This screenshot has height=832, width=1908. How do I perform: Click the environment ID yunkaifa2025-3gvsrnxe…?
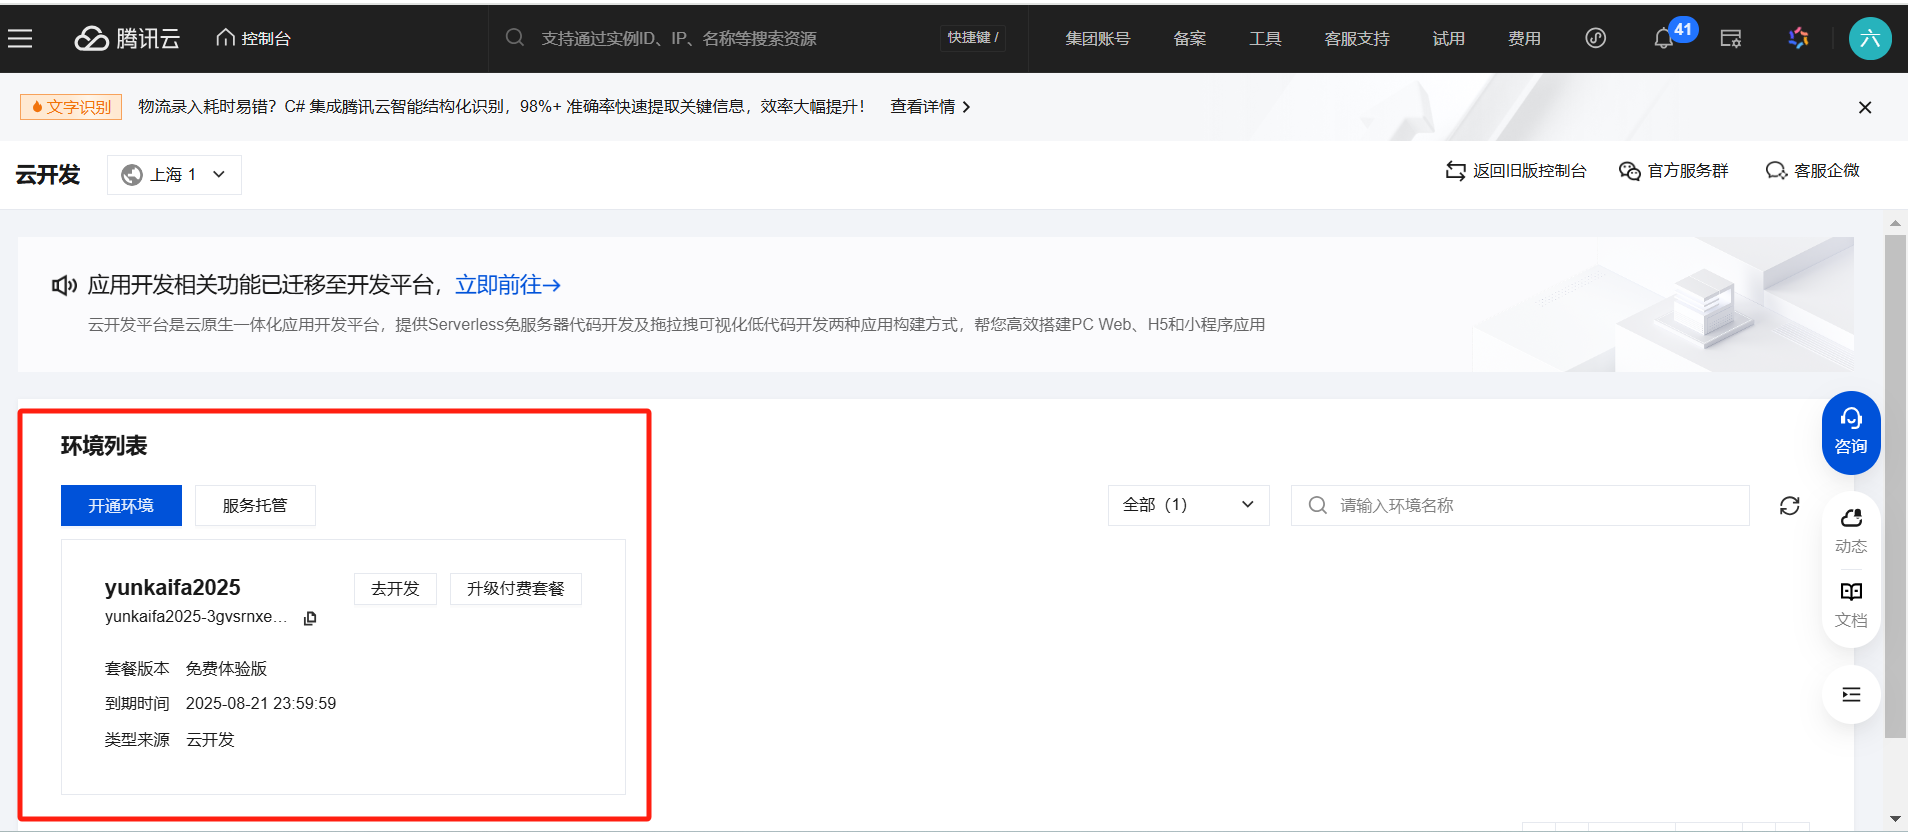click(x=196, y=617)
